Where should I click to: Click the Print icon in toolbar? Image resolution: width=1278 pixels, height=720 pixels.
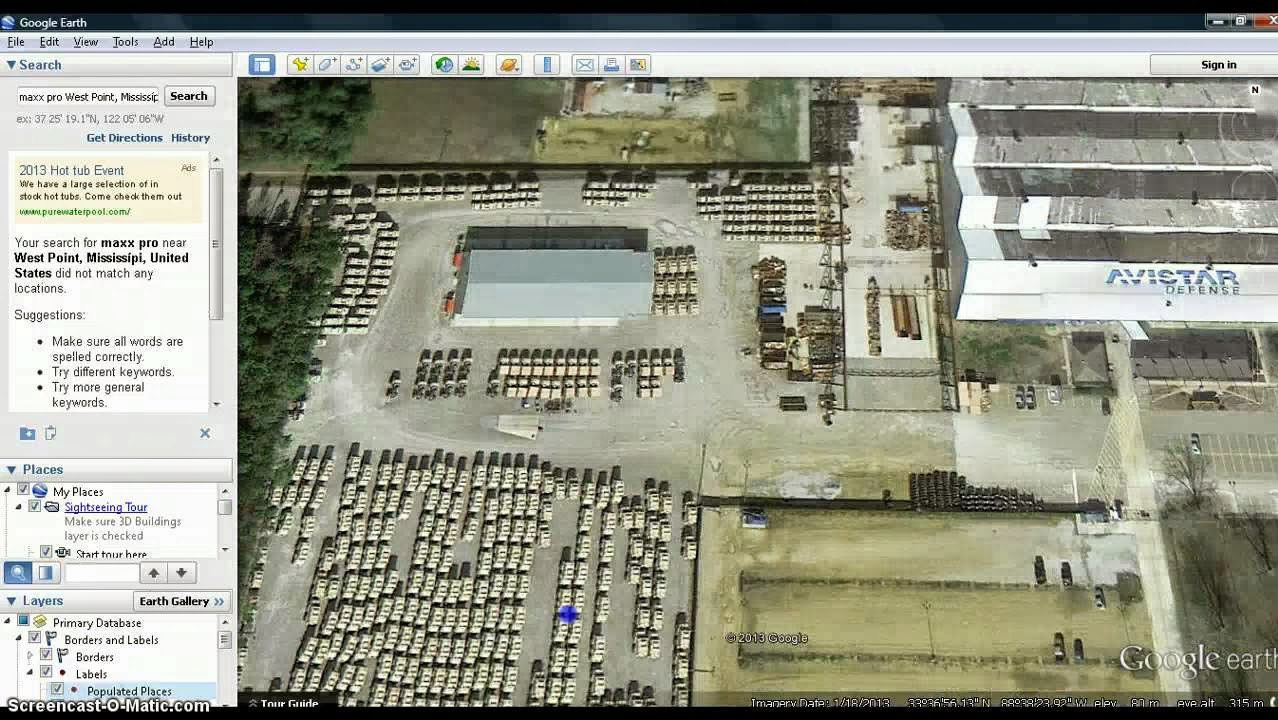[612, 64]
